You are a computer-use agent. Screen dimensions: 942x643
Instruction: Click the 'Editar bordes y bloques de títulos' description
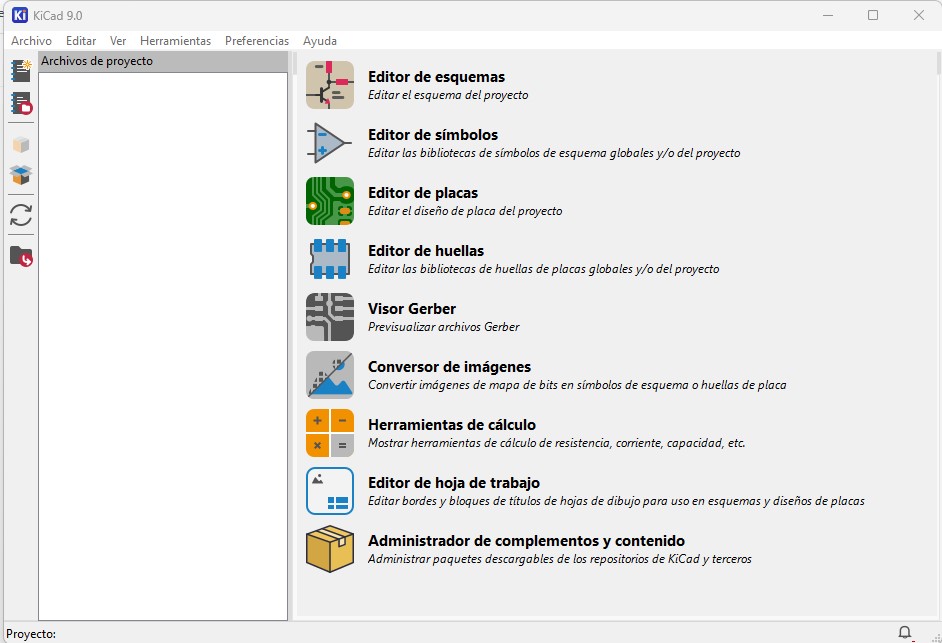click(616, 501)
